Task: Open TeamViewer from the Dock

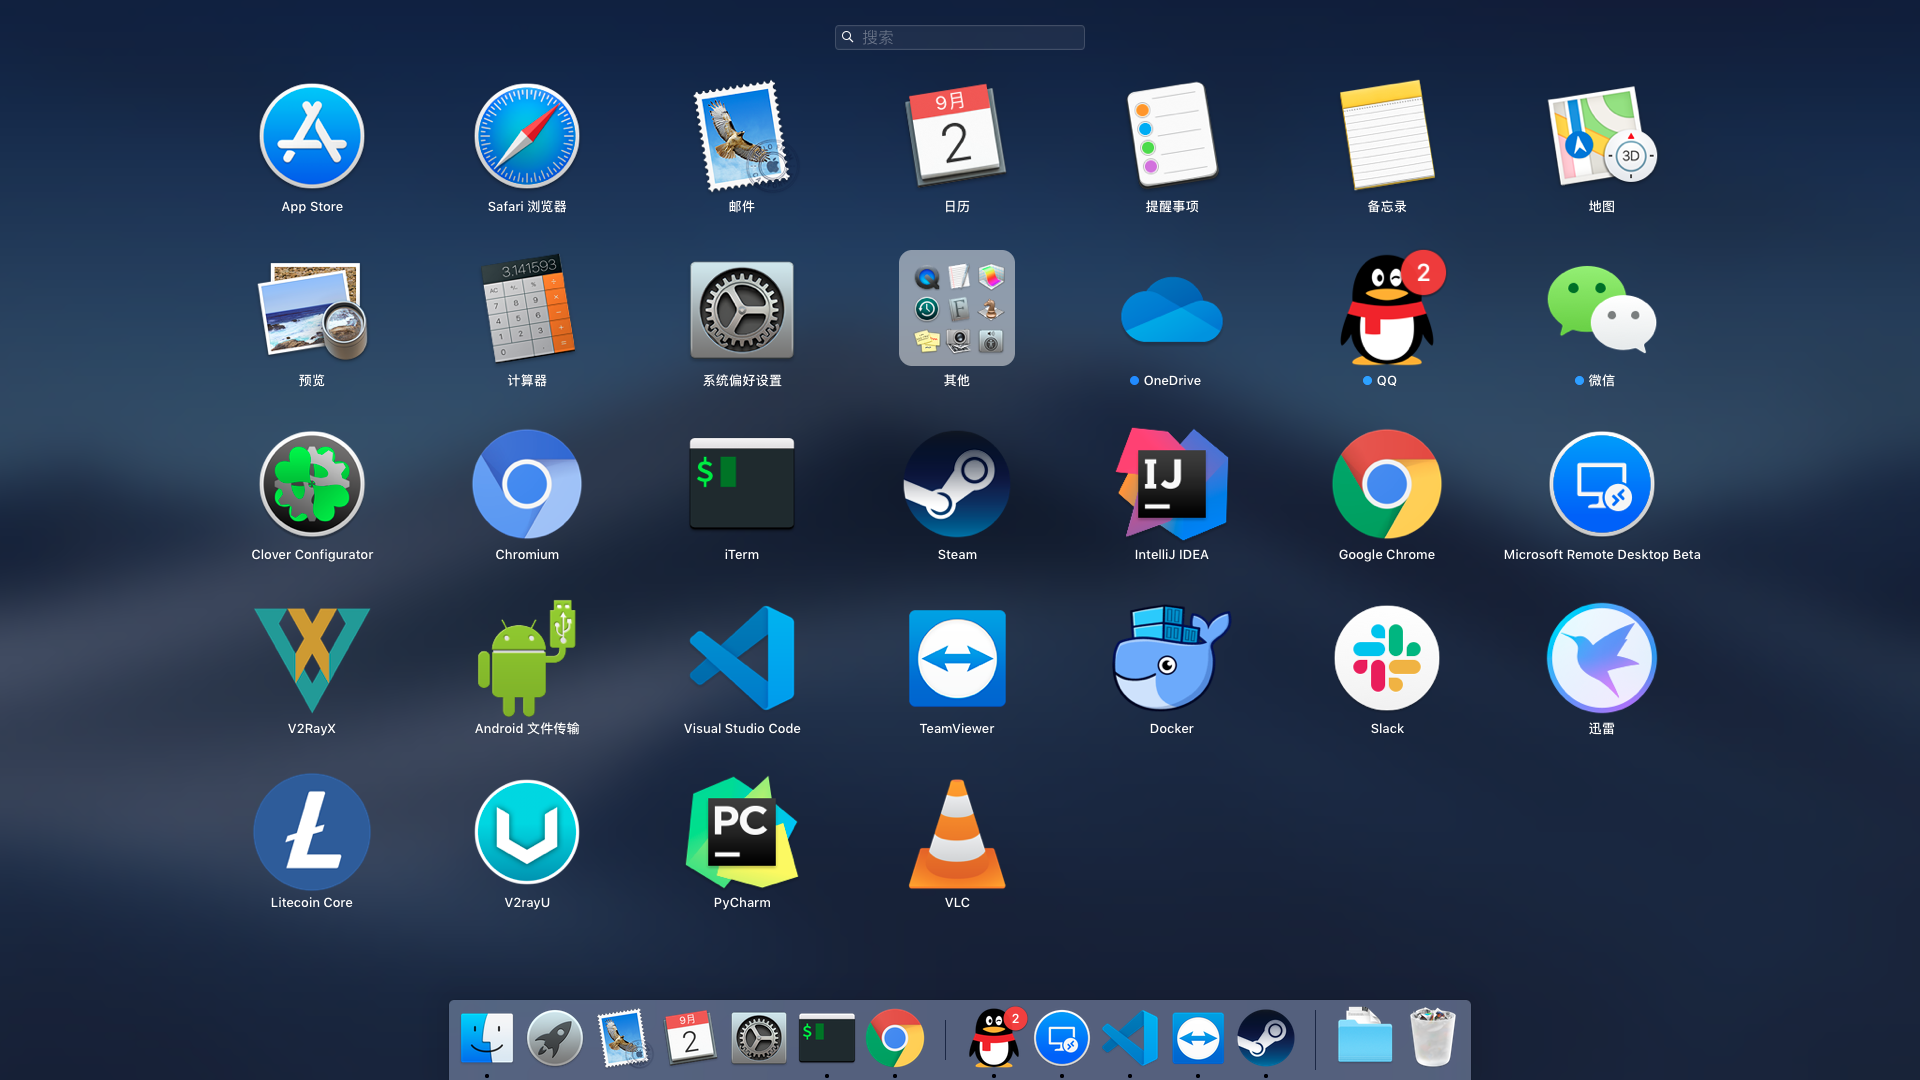Action: pos(1198,1038)
